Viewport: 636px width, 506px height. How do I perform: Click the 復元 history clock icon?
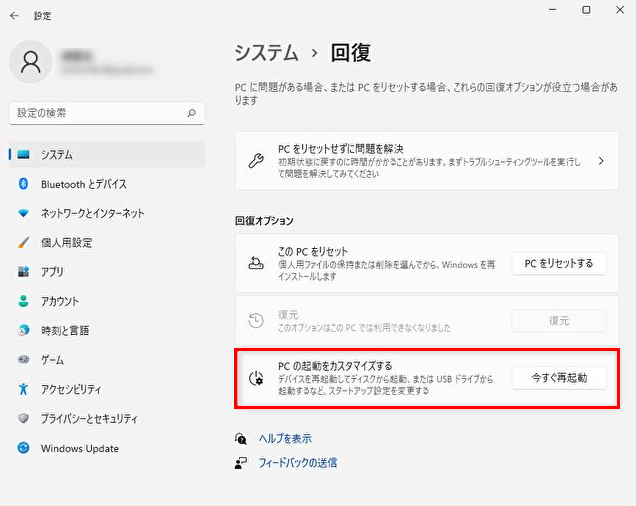(256, 320)
